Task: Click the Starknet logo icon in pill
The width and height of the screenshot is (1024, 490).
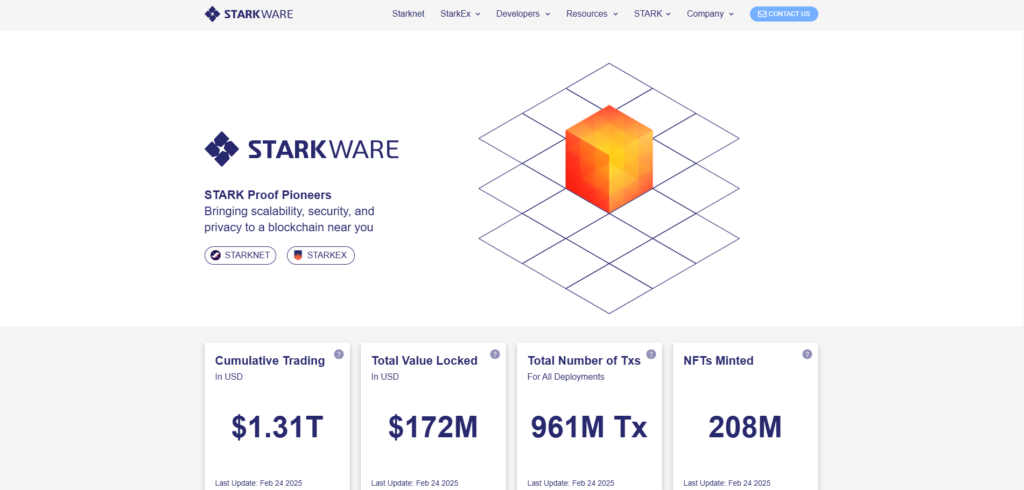Action: point(216,255)
